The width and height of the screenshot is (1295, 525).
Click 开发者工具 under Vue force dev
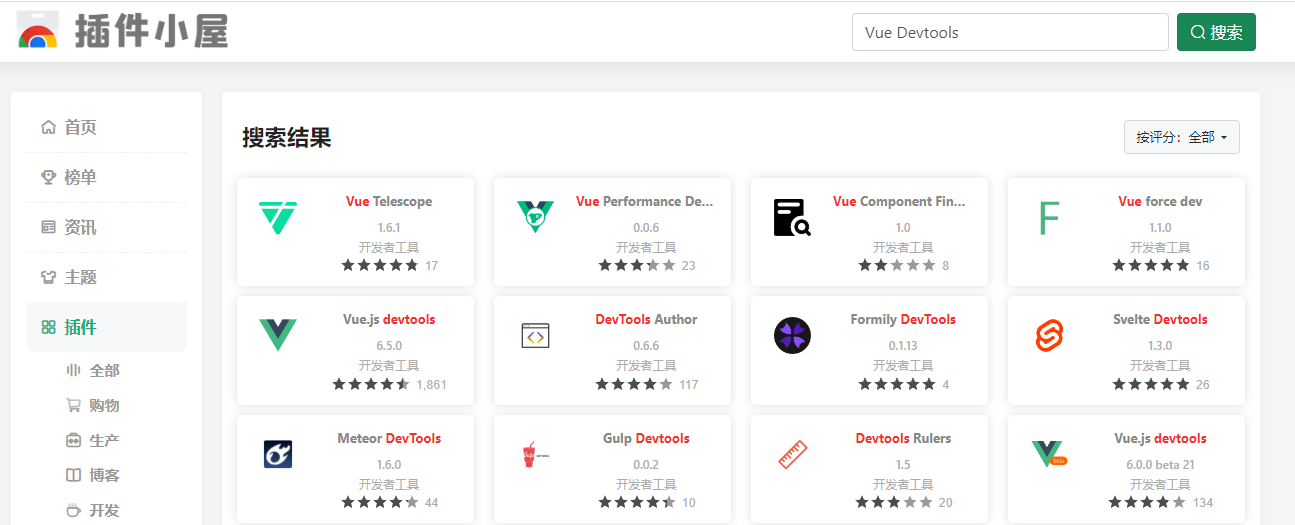point(1160,247)
